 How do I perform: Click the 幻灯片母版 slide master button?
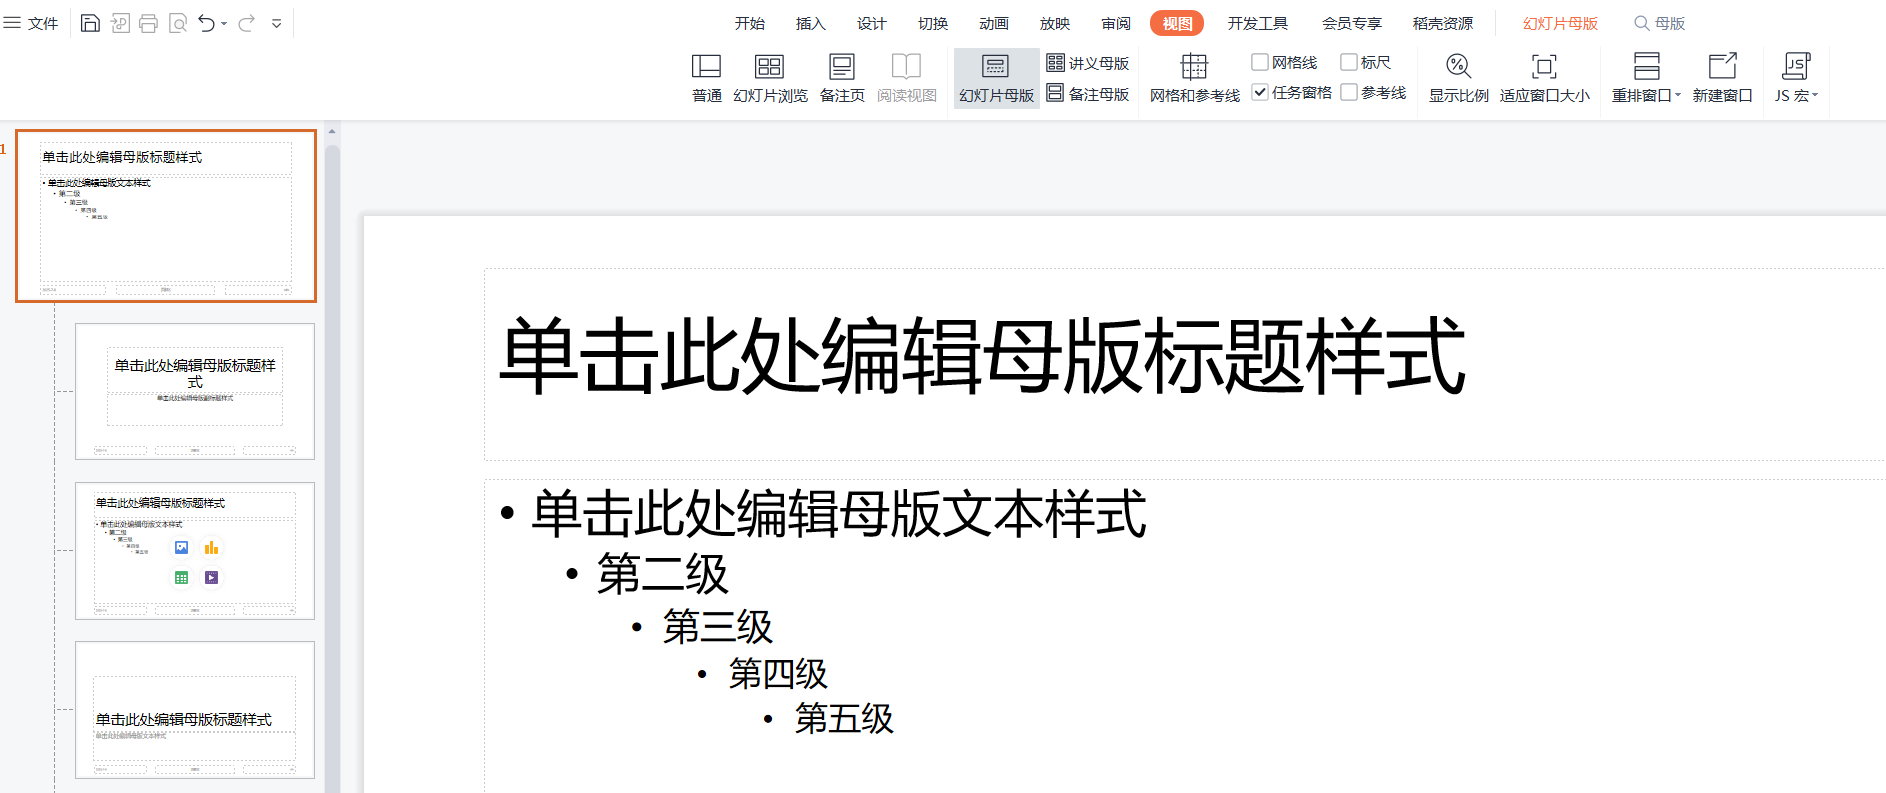[996, 78]
